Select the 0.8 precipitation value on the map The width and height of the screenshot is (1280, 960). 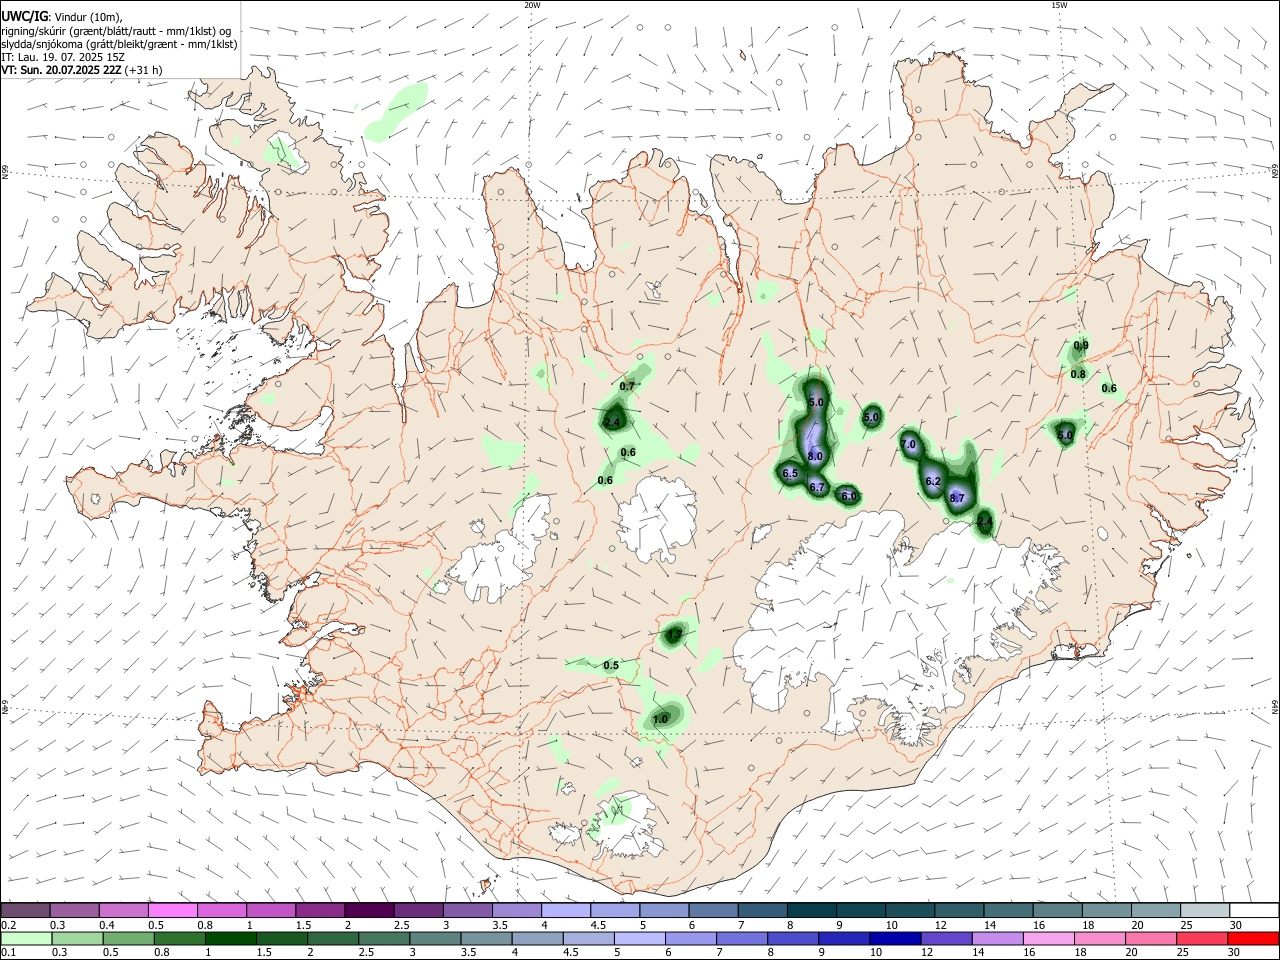[1078, 374]
